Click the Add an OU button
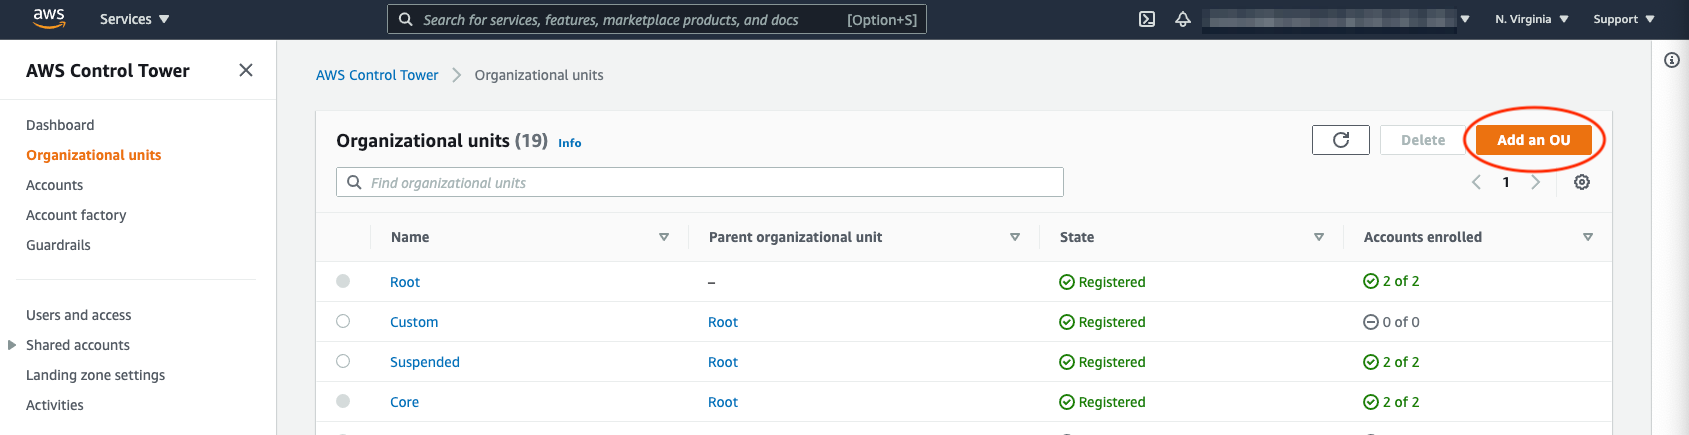This screenshot has width=1689, height=435. coord(1533,140)
